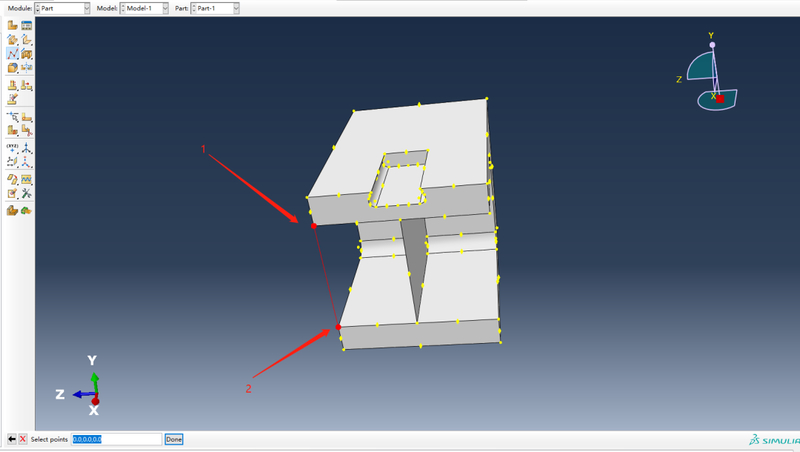Select the Create Mirror tool icon
The image size is (800, 452).
[x=27, y=67]
